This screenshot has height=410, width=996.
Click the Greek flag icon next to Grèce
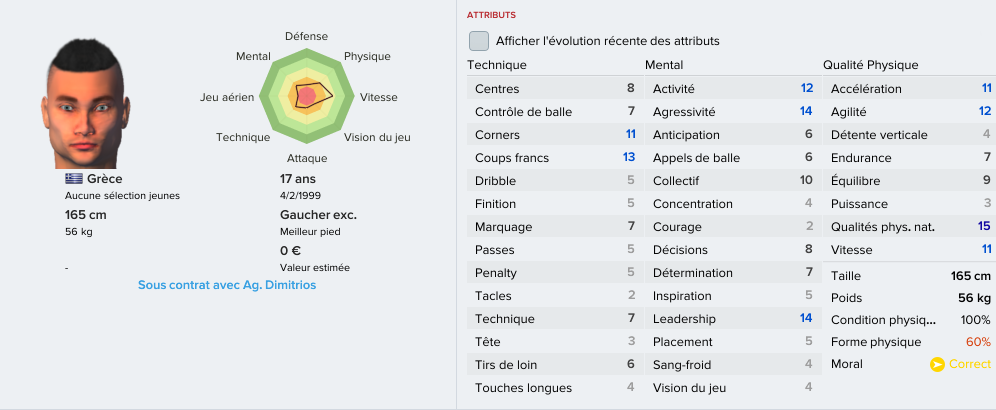tap(74, 179)
